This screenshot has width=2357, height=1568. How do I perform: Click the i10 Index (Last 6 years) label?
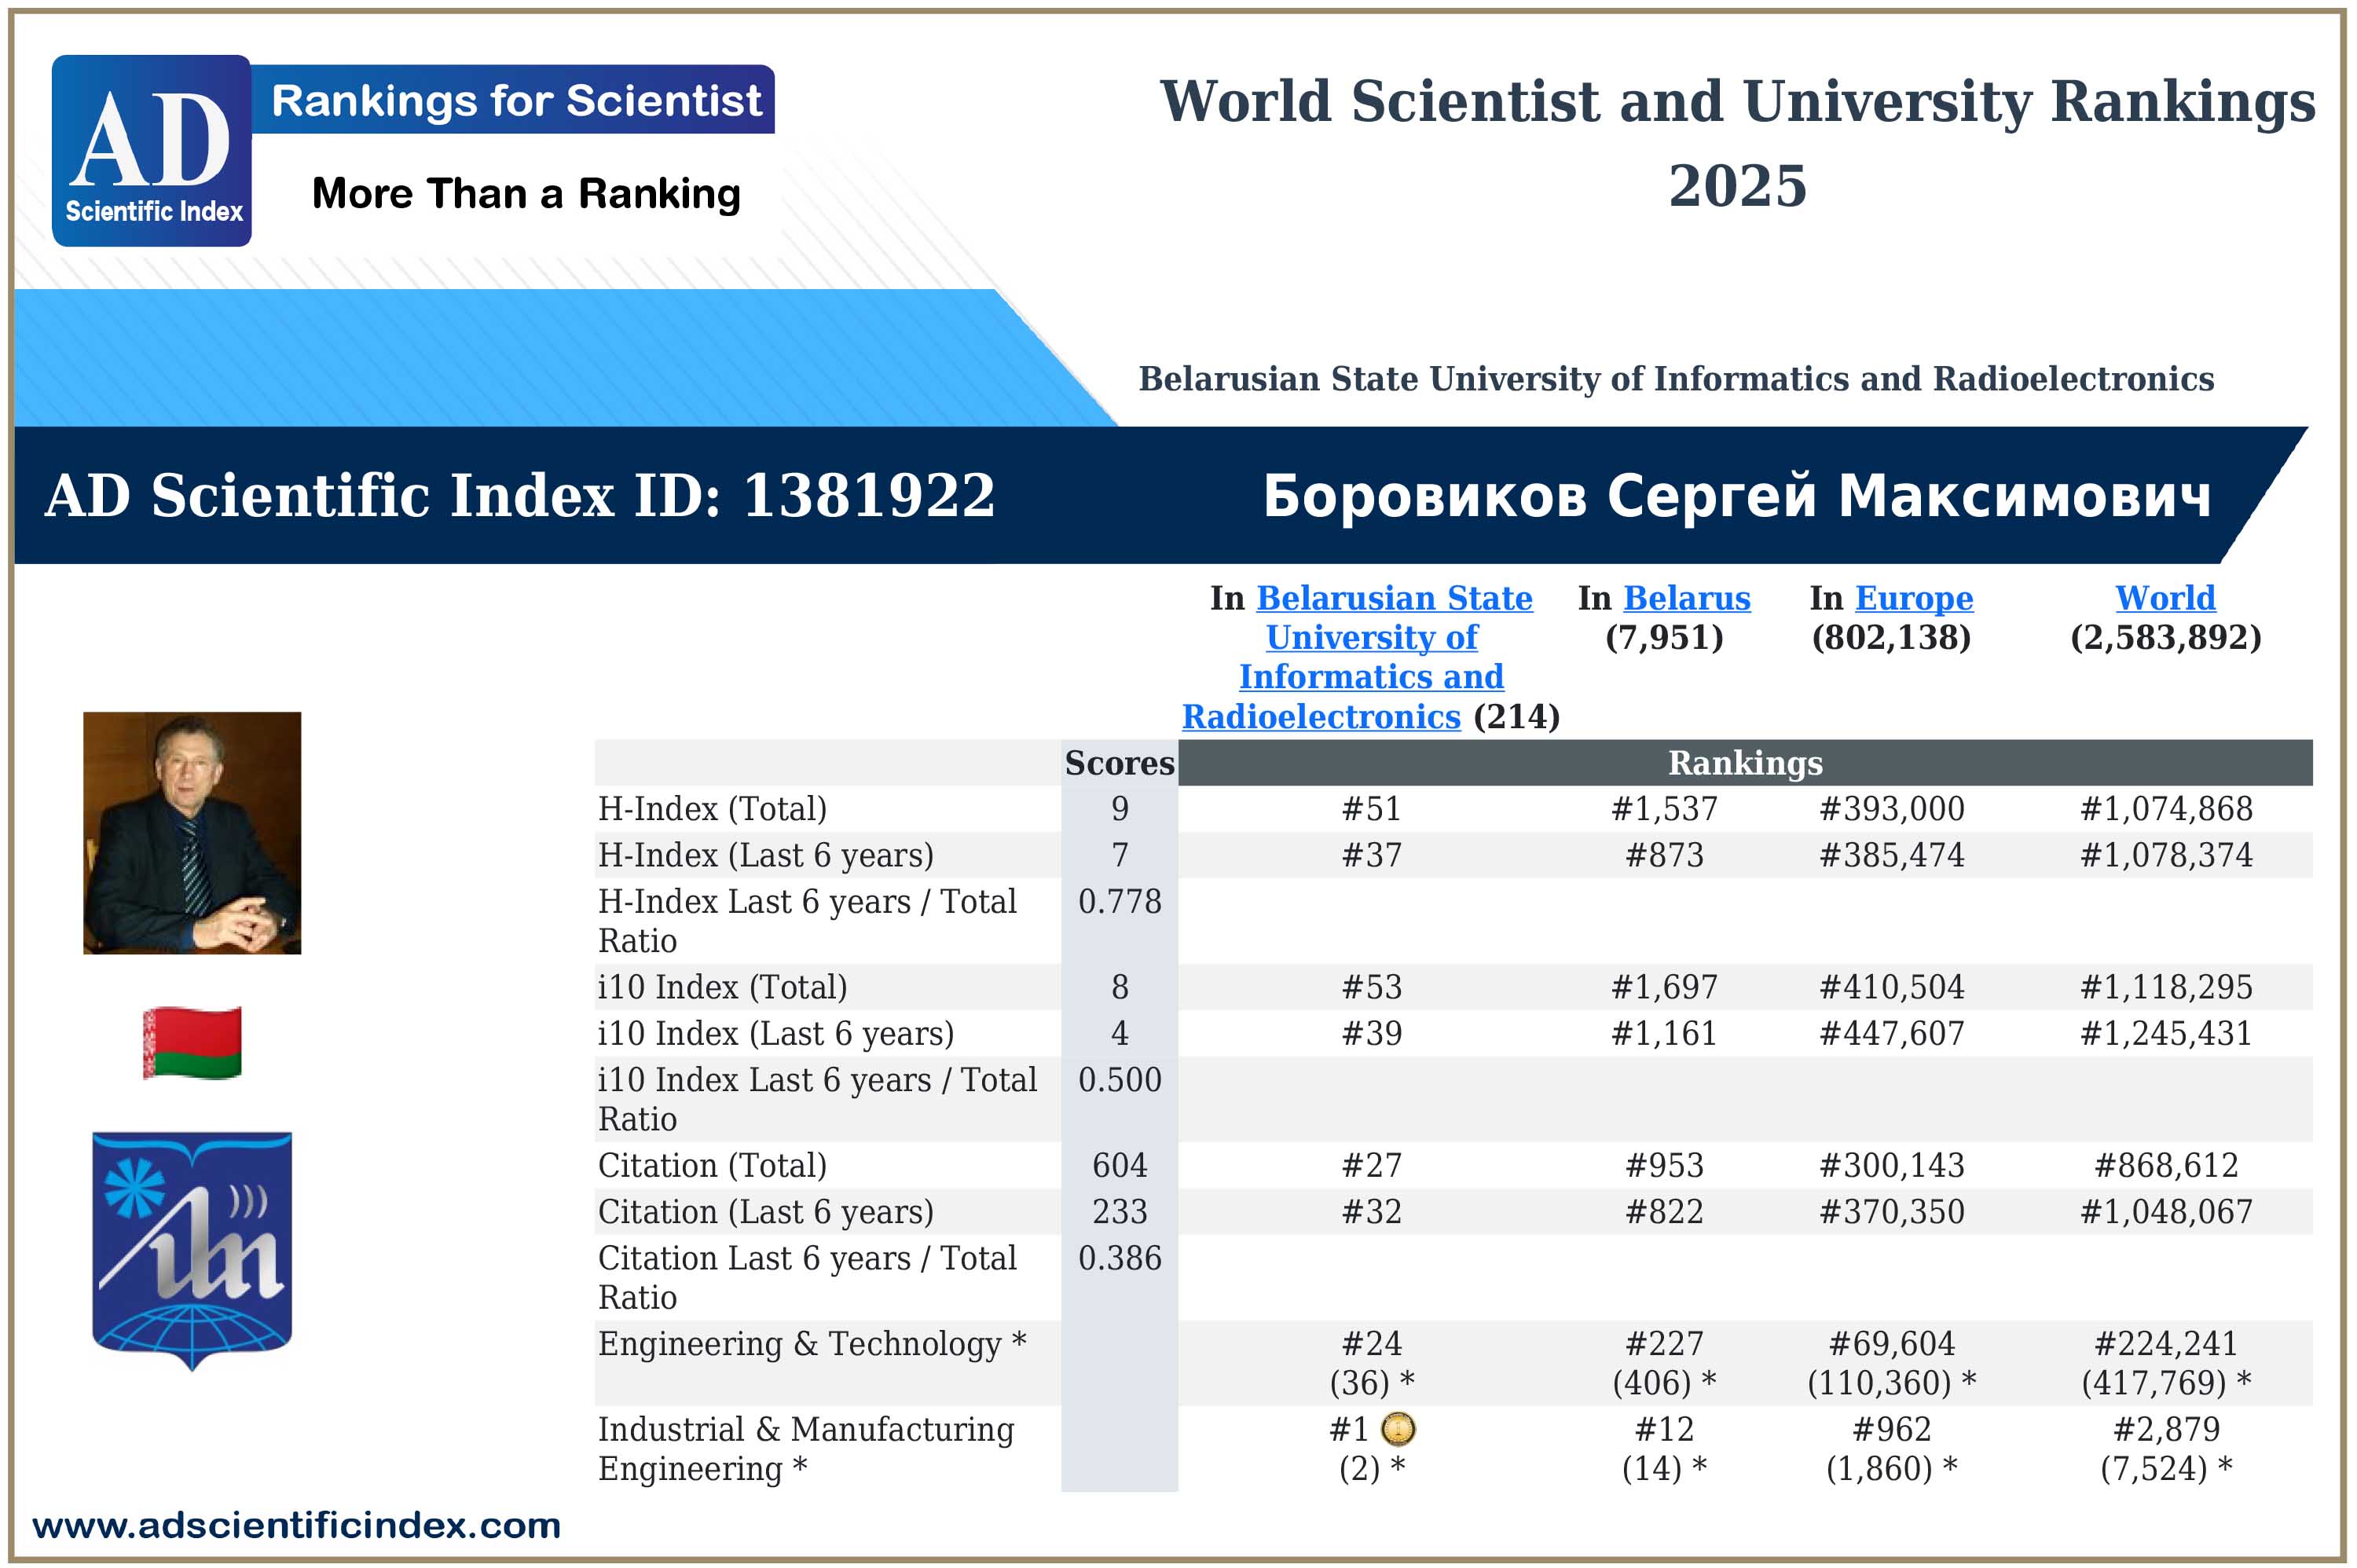coord(776,1033)
